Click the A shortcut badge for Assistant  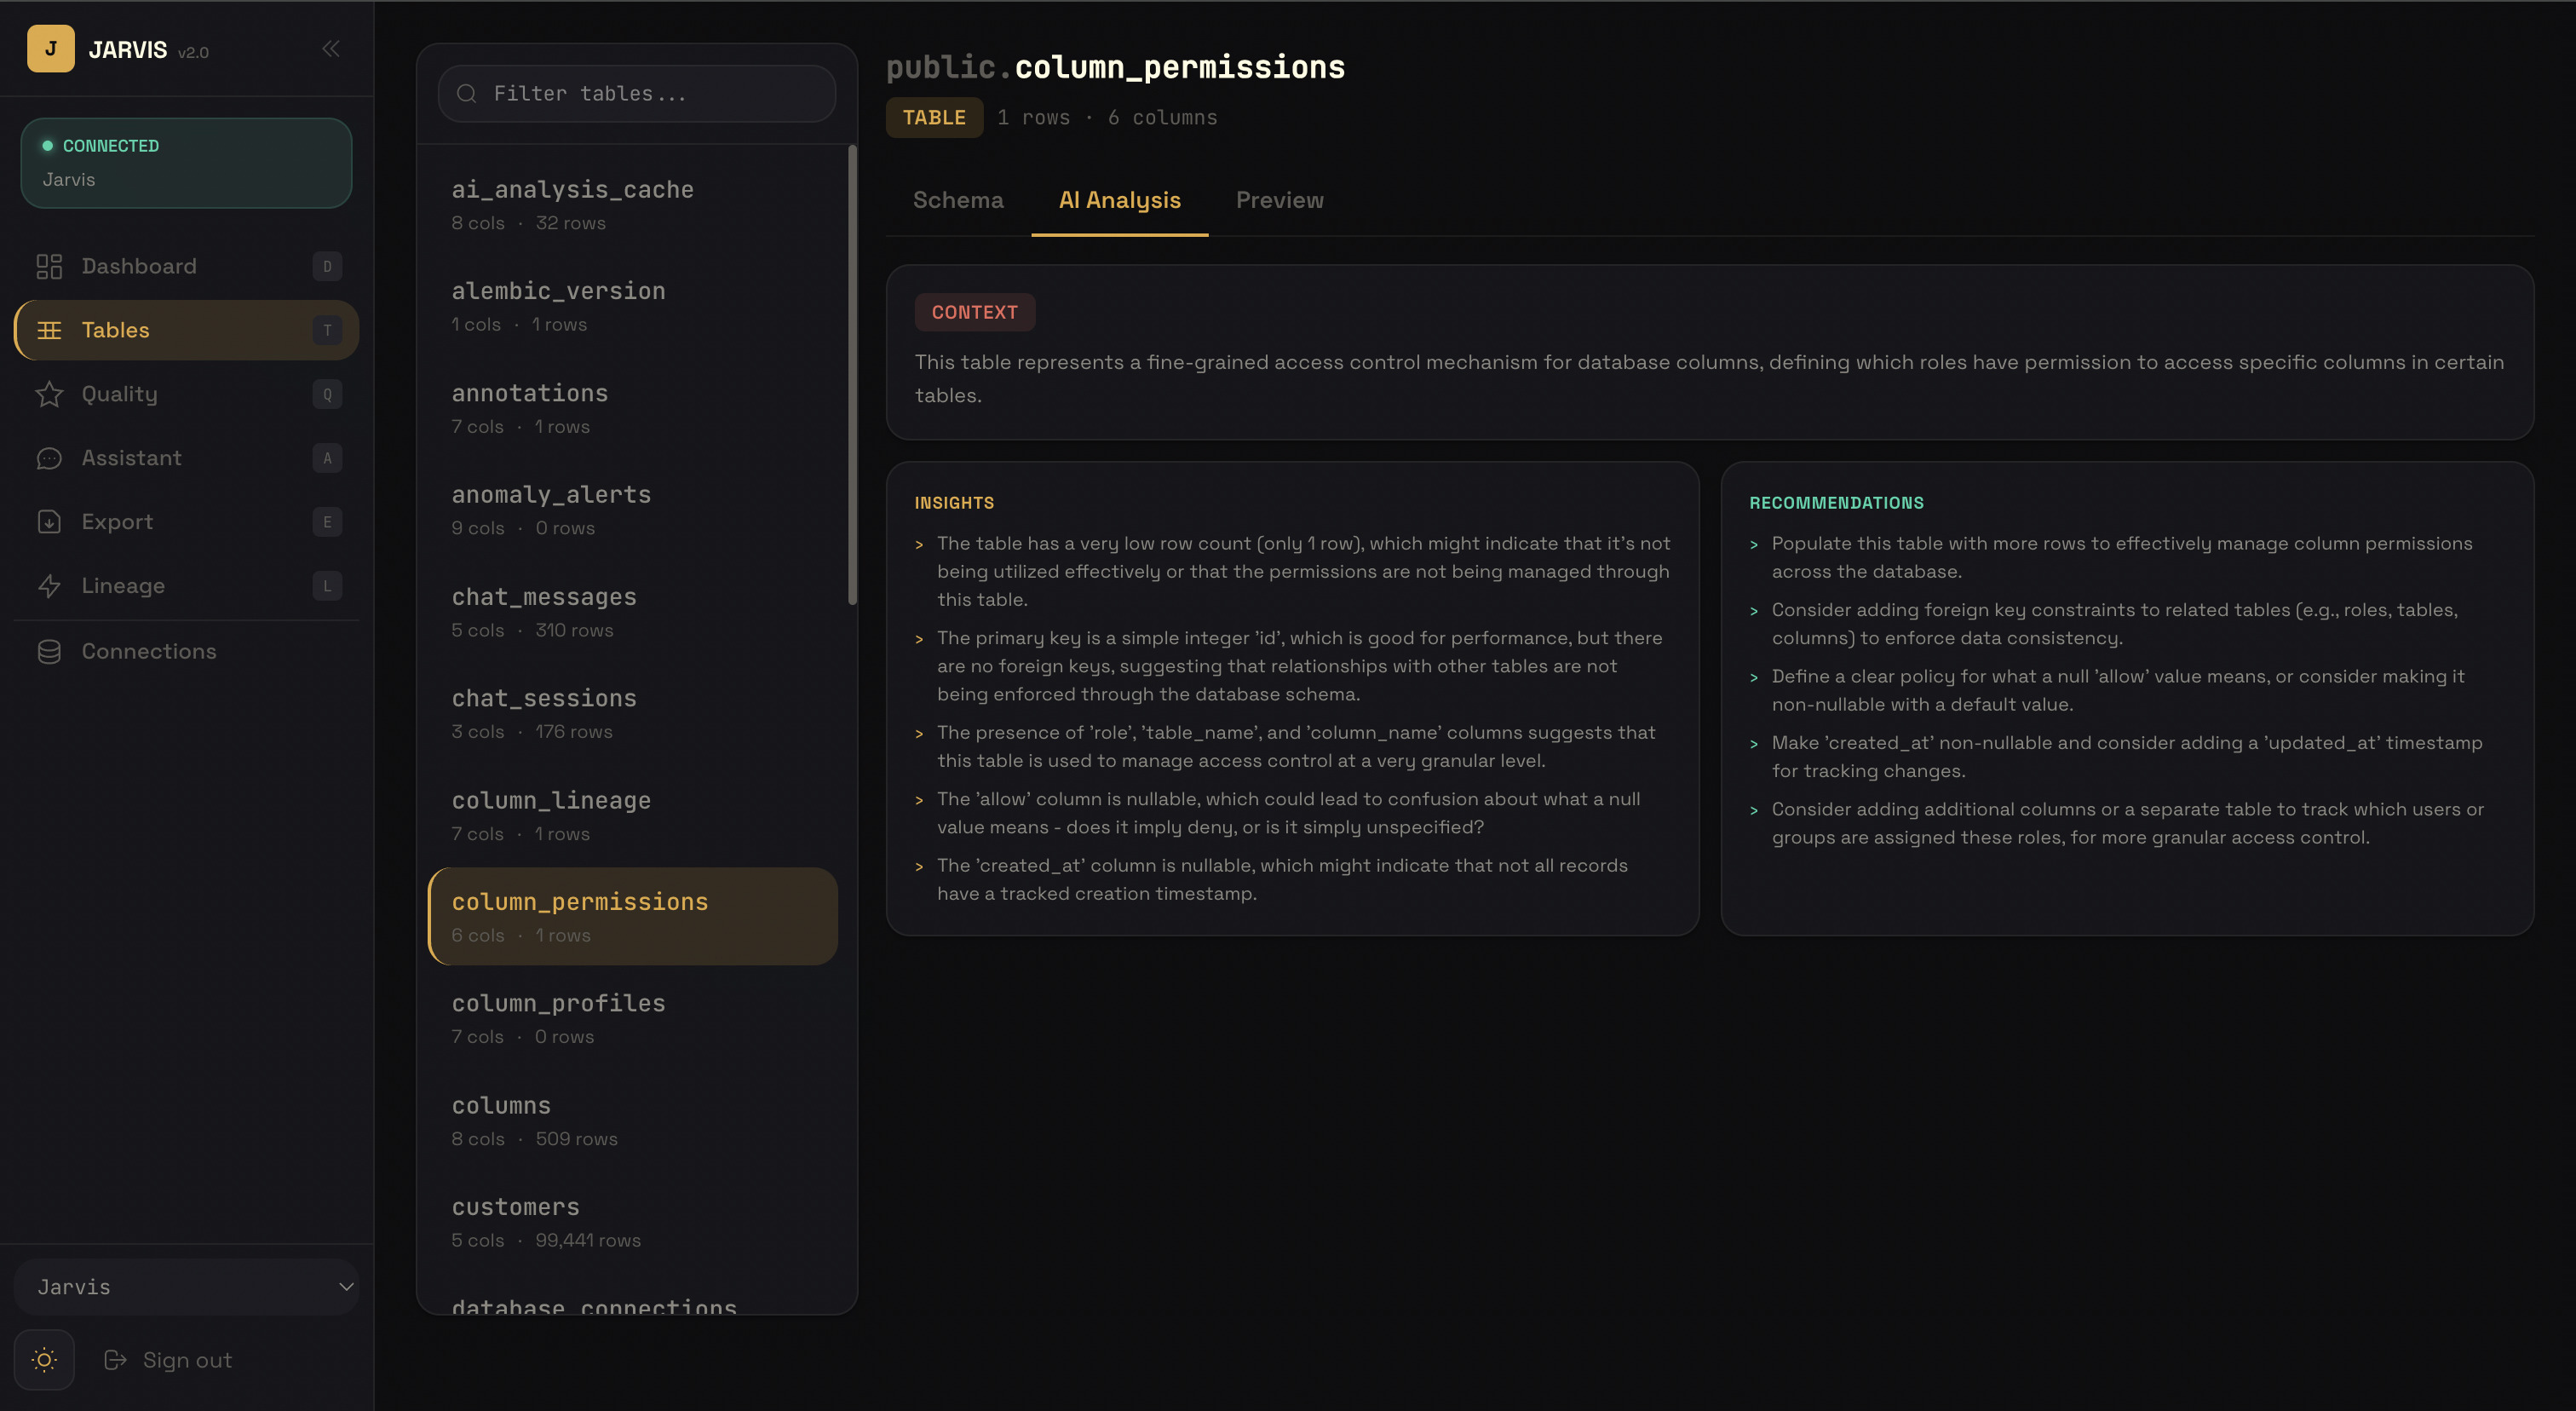point(327,458)
